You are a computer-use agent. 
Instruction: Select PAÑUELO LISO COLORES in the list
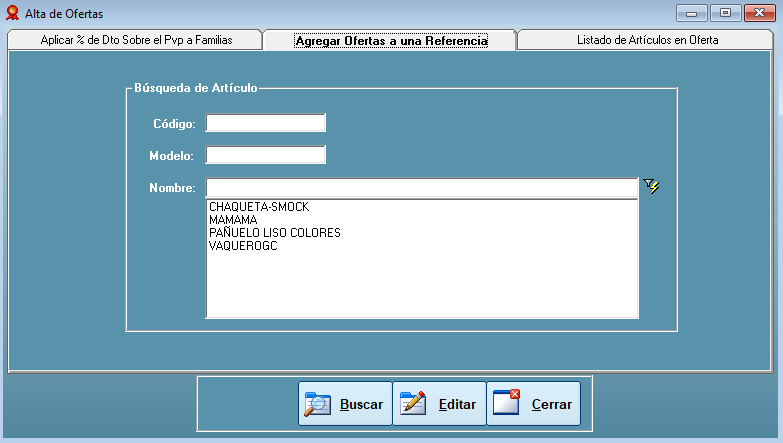(x=422, y=233)
